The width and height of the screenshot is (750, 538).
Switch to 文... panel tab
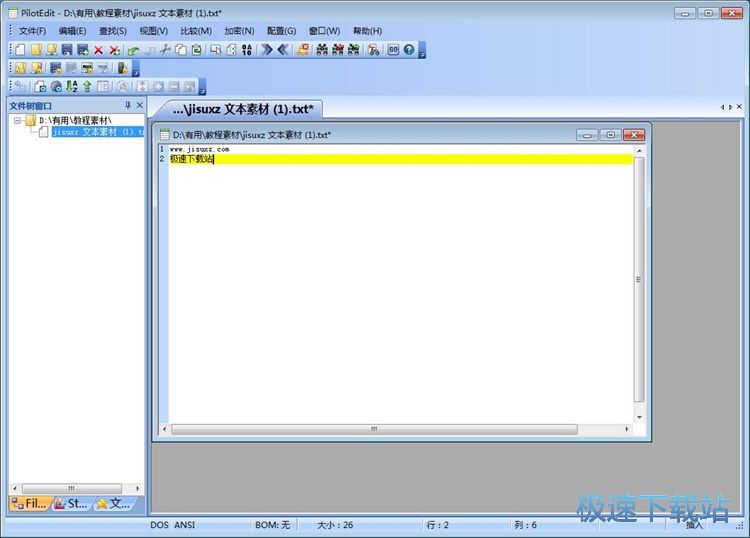pyautogui.click(x=114, y=503)
